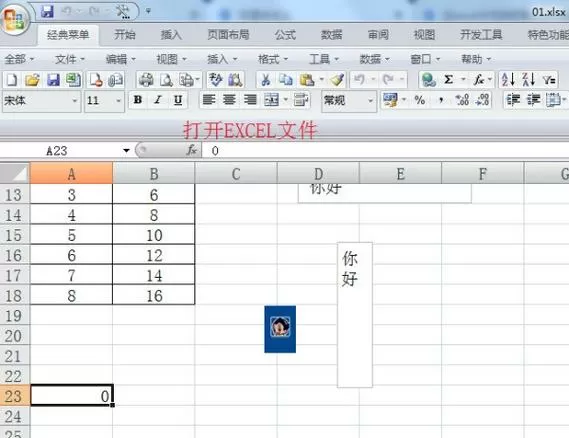Screen dimensions: 569x438
Task: Open the font size 11 dropdown
Action: (118, 101)
